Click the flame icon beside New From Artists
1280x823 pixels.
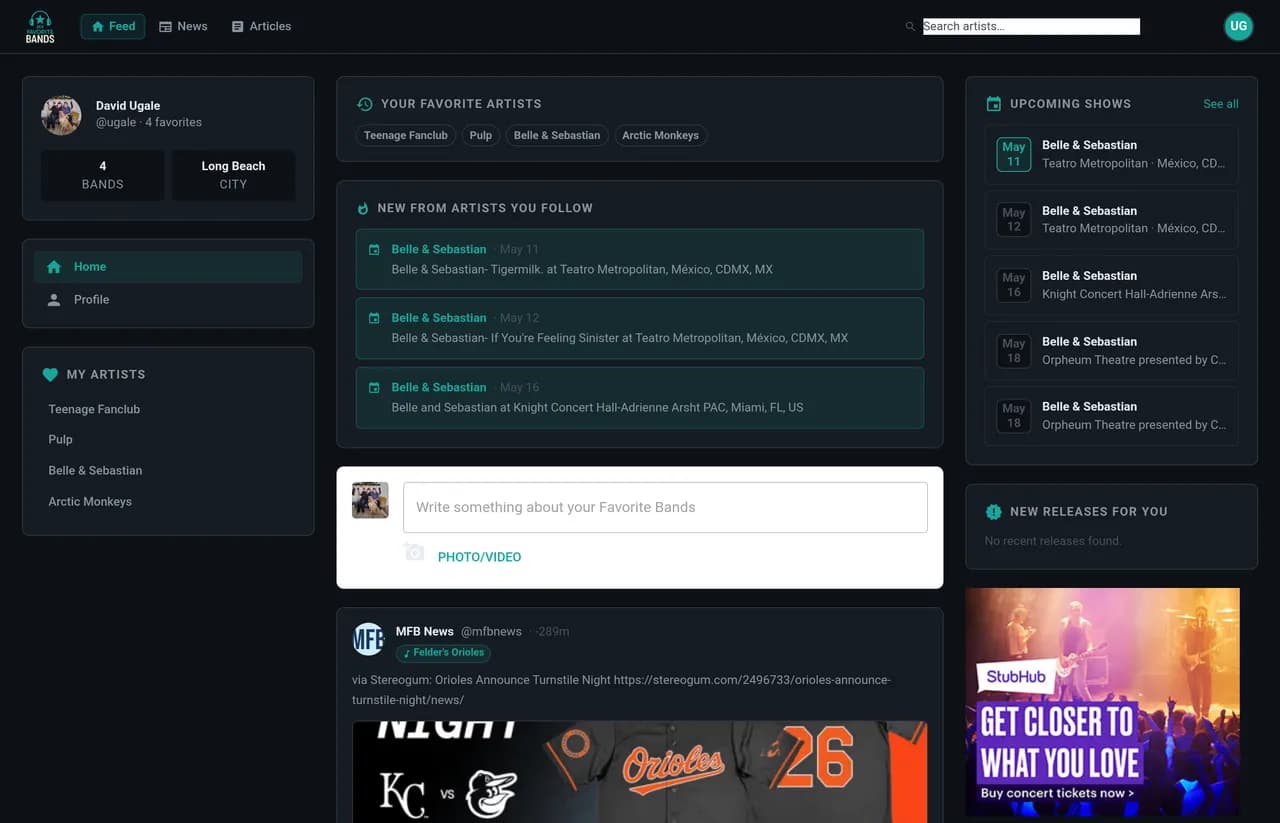click(363, 208)
